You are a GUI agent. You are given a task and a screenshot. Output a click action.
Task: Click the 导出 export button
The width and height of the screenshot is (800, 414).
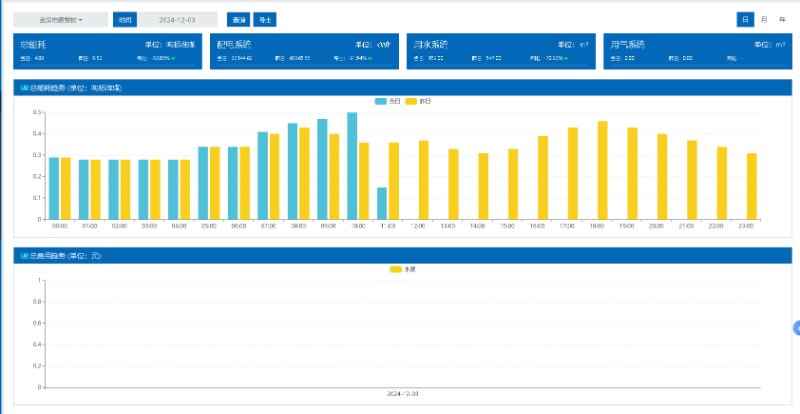pyautogui.click(x=263, y=19)
